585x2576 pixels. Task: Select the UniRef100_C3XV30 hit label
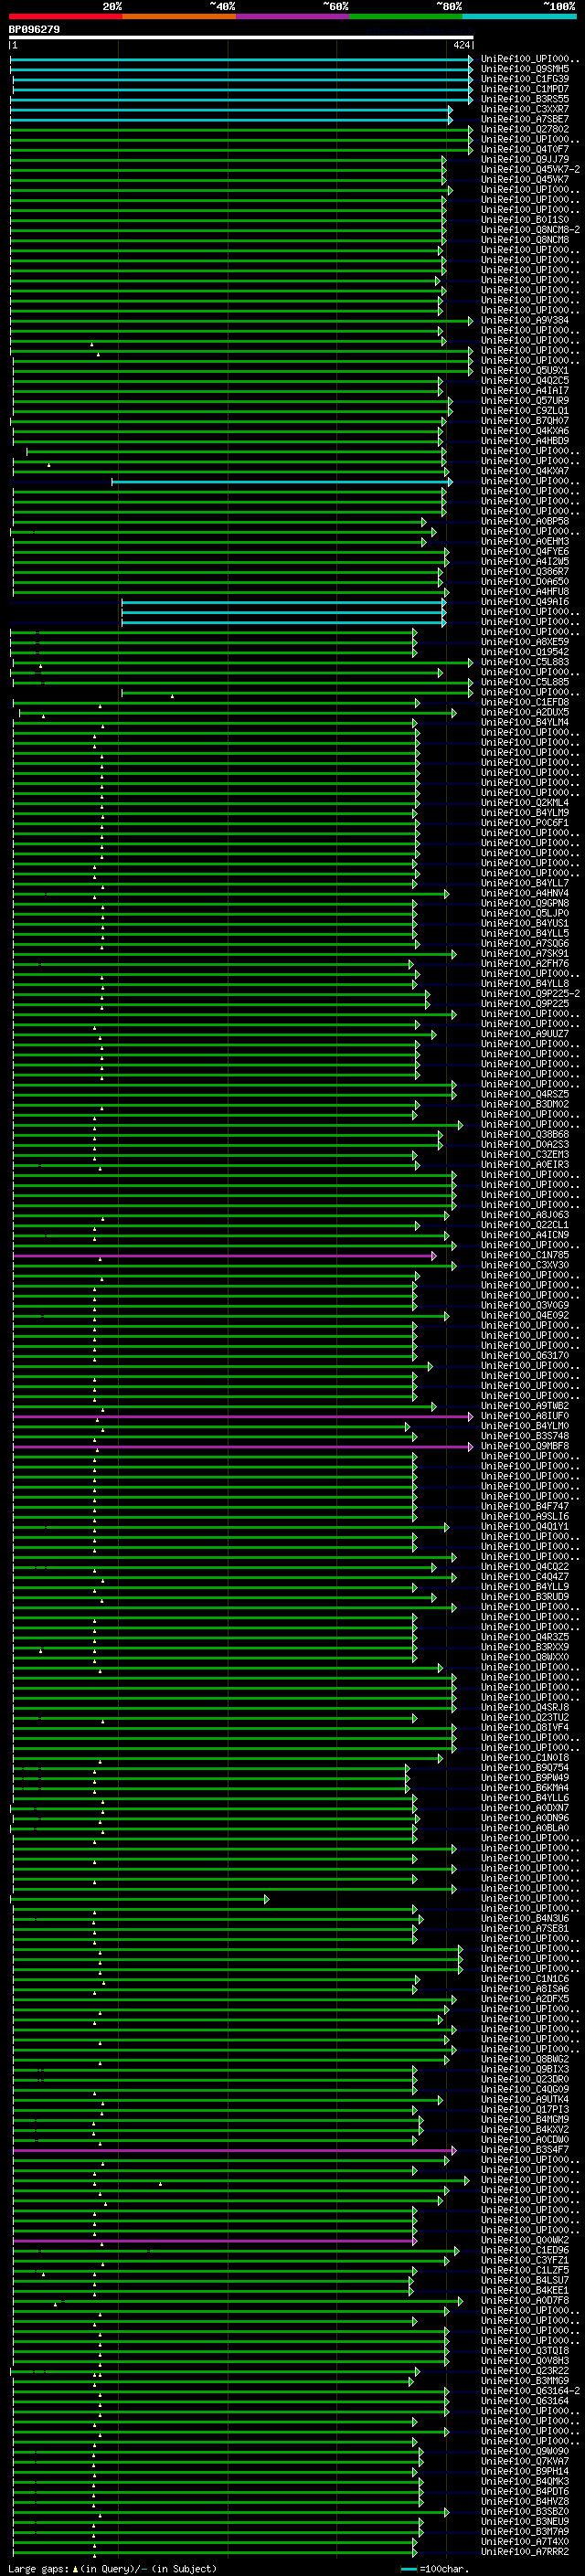point(525,1266)
